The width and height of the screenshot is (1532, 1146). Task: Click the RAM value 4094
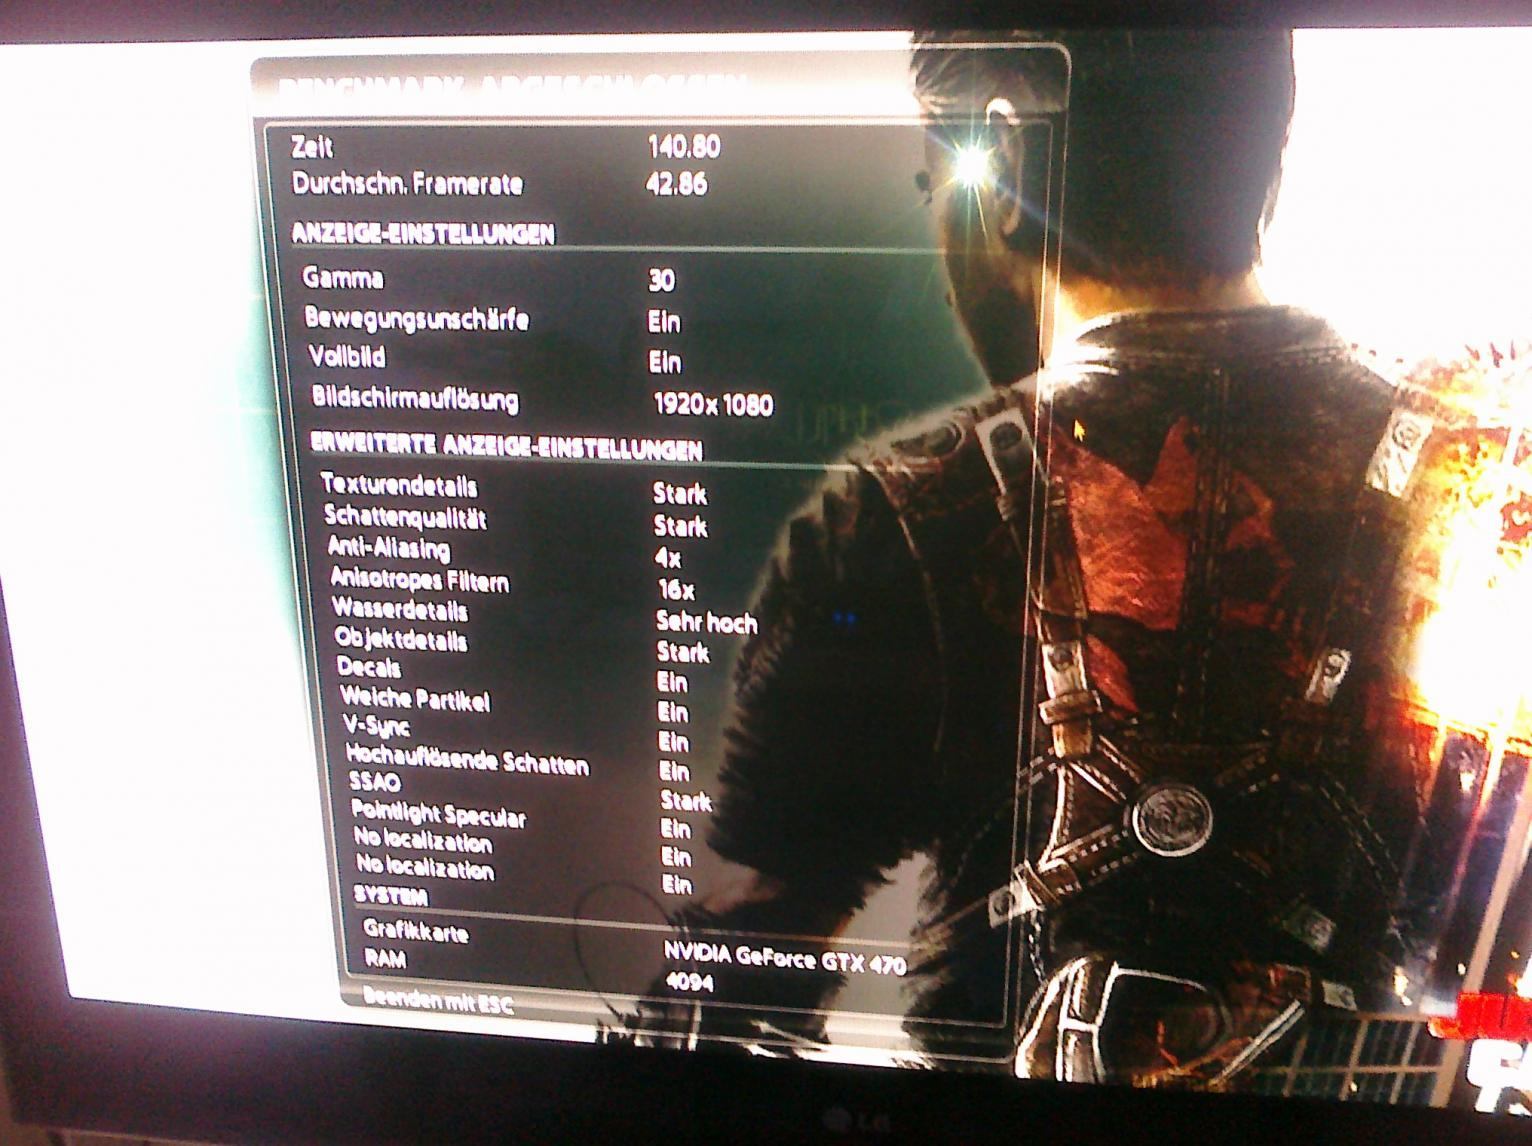[690, 982]
